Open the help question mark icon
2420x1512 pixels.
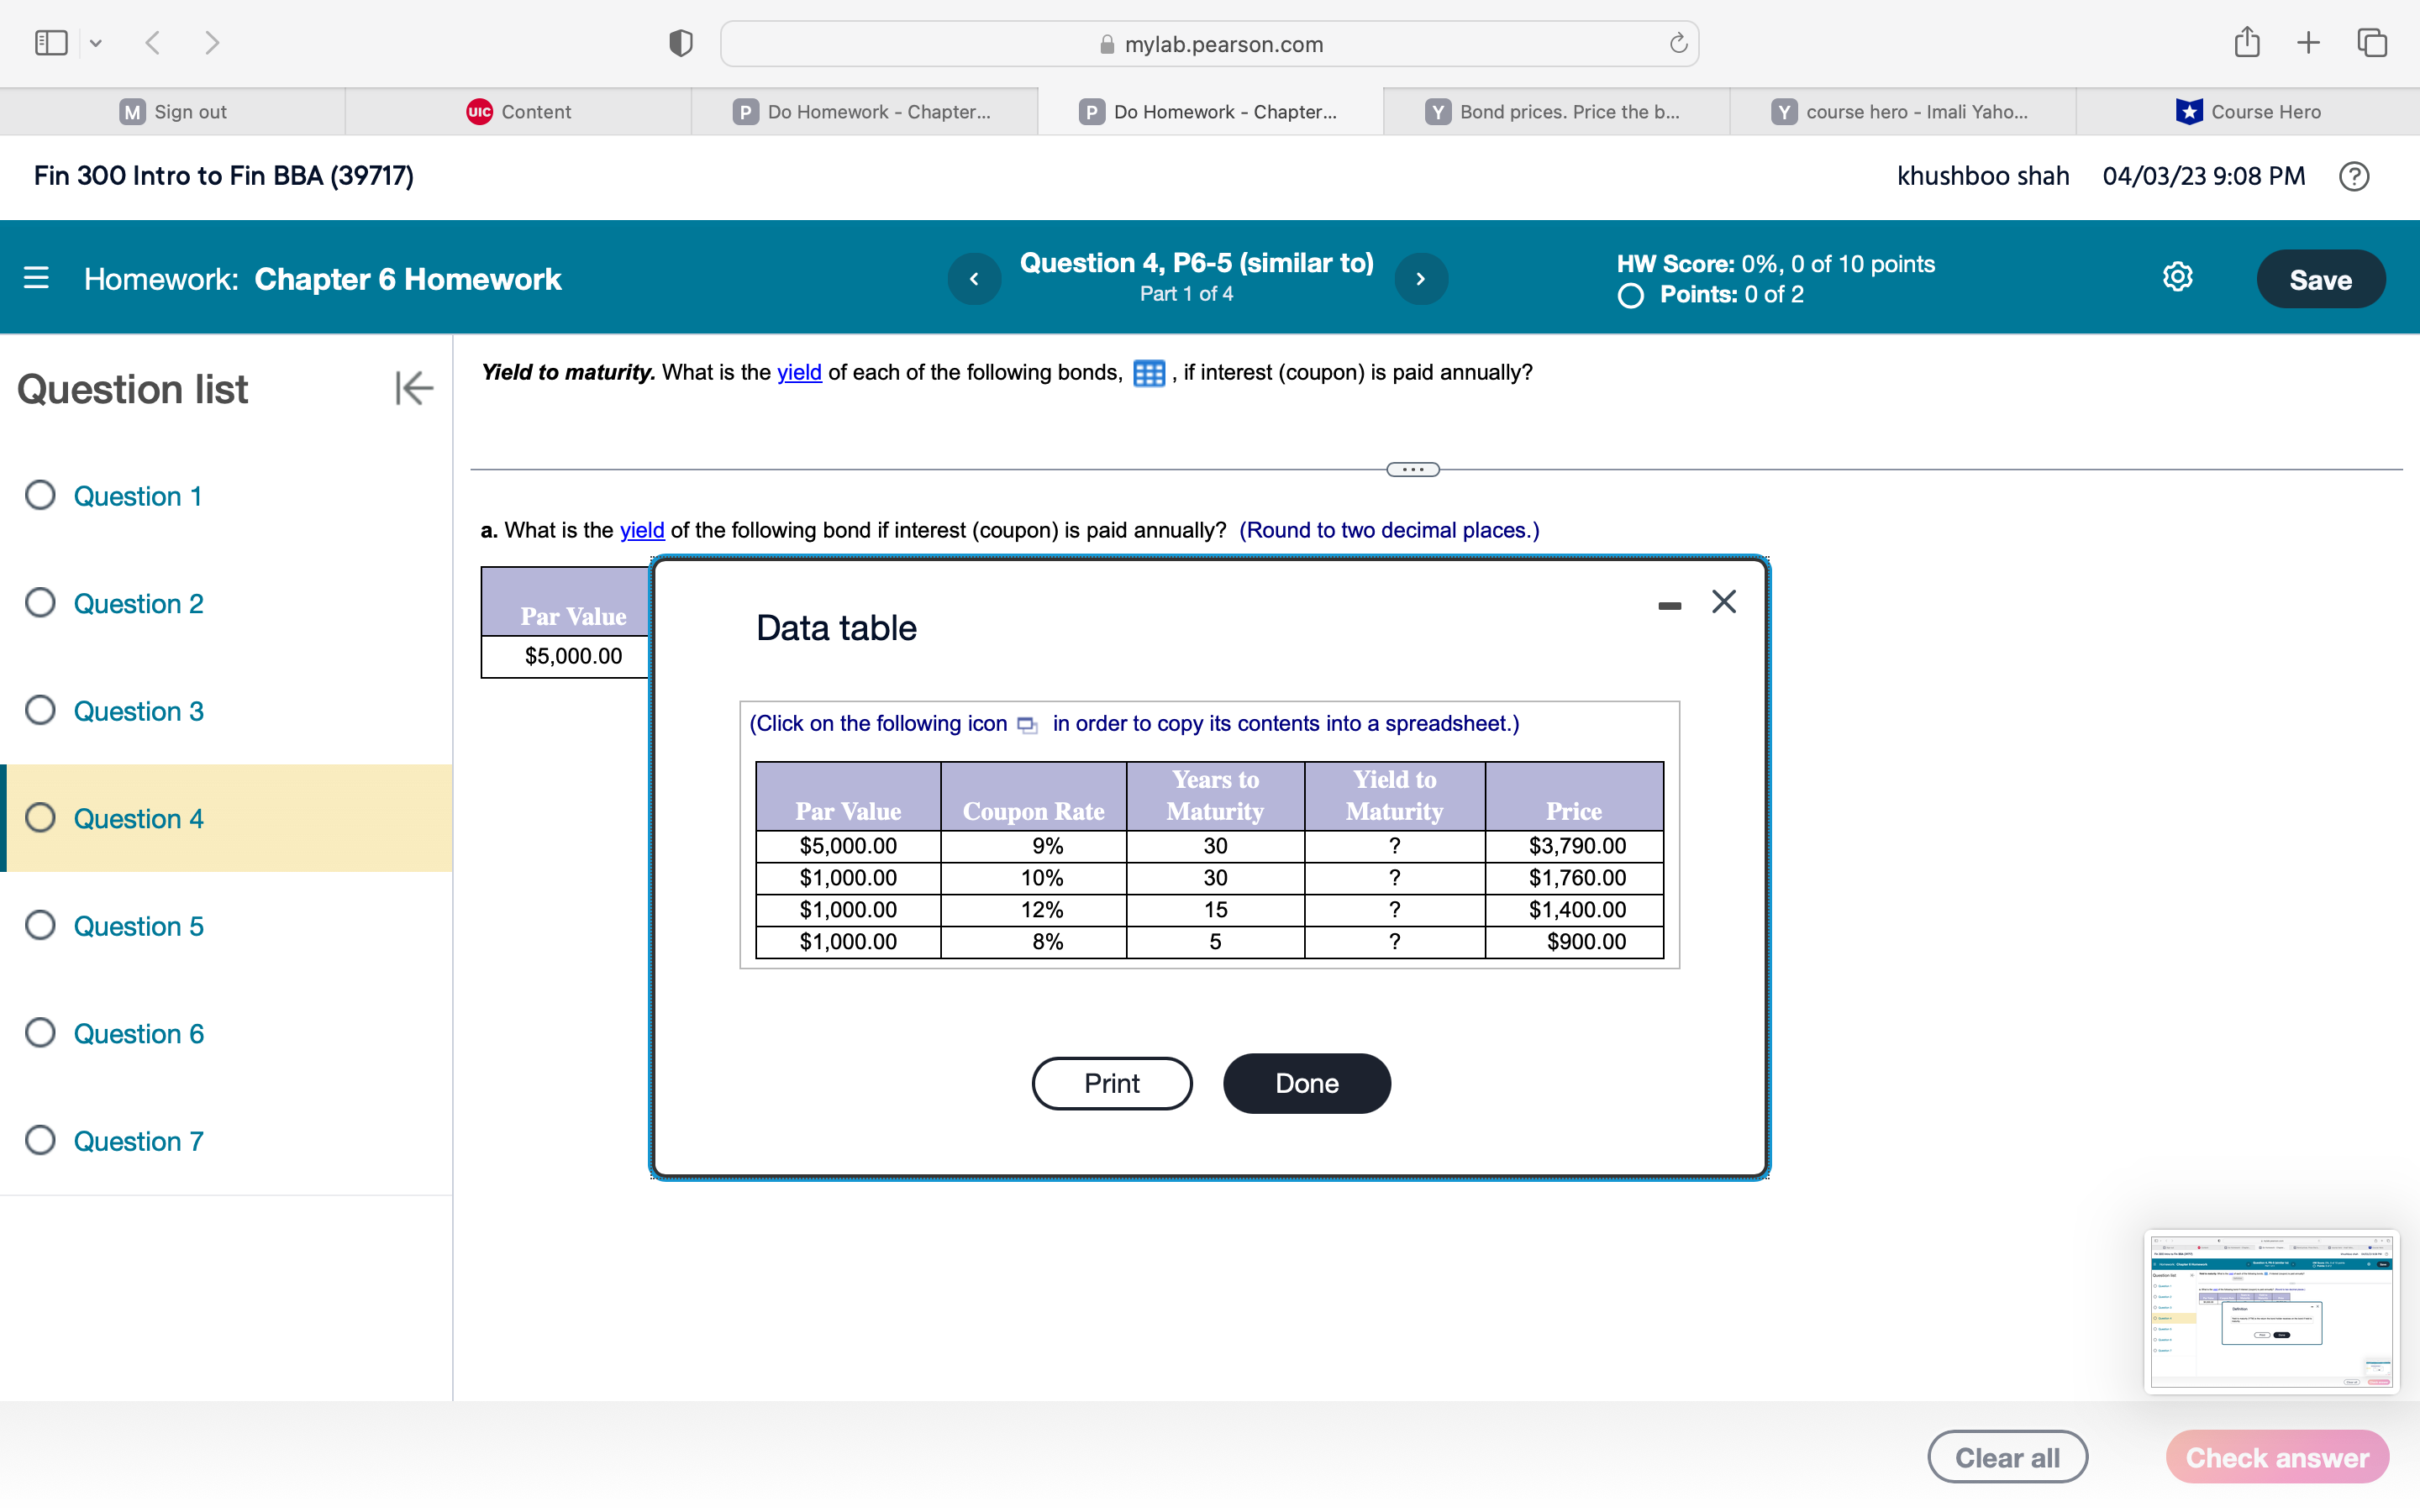click(2354, 177)
